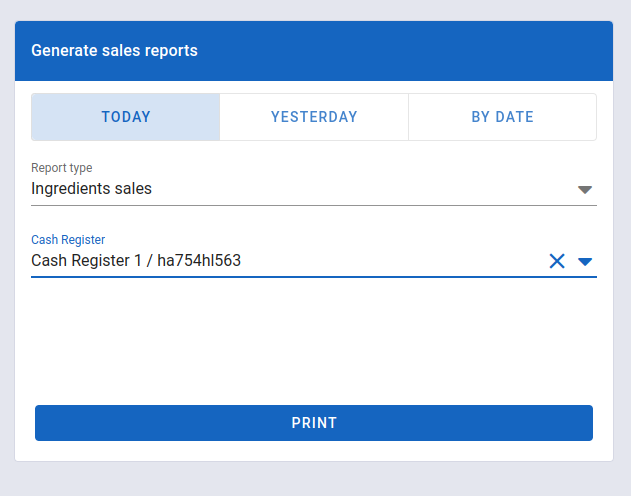Screen dimensions: 631x496
Task: Expand the Cash Register dropdown arrow
Action: (x=585, y=262)
